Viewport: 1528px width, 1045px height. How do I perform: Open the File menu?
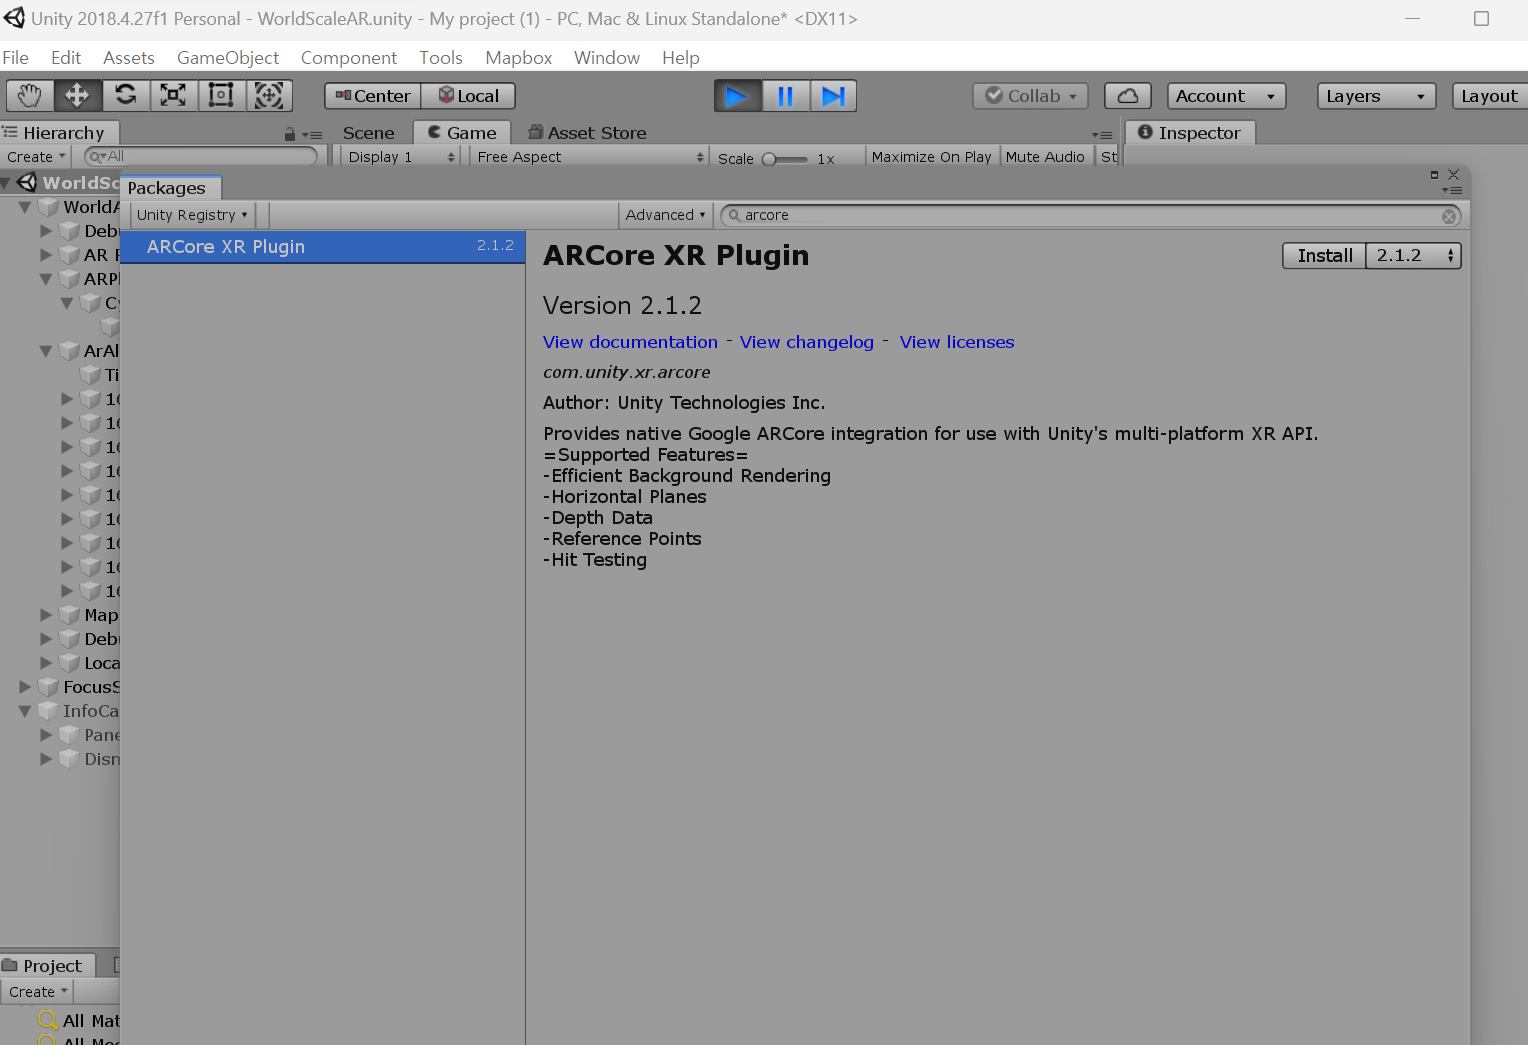coord(15,58)
